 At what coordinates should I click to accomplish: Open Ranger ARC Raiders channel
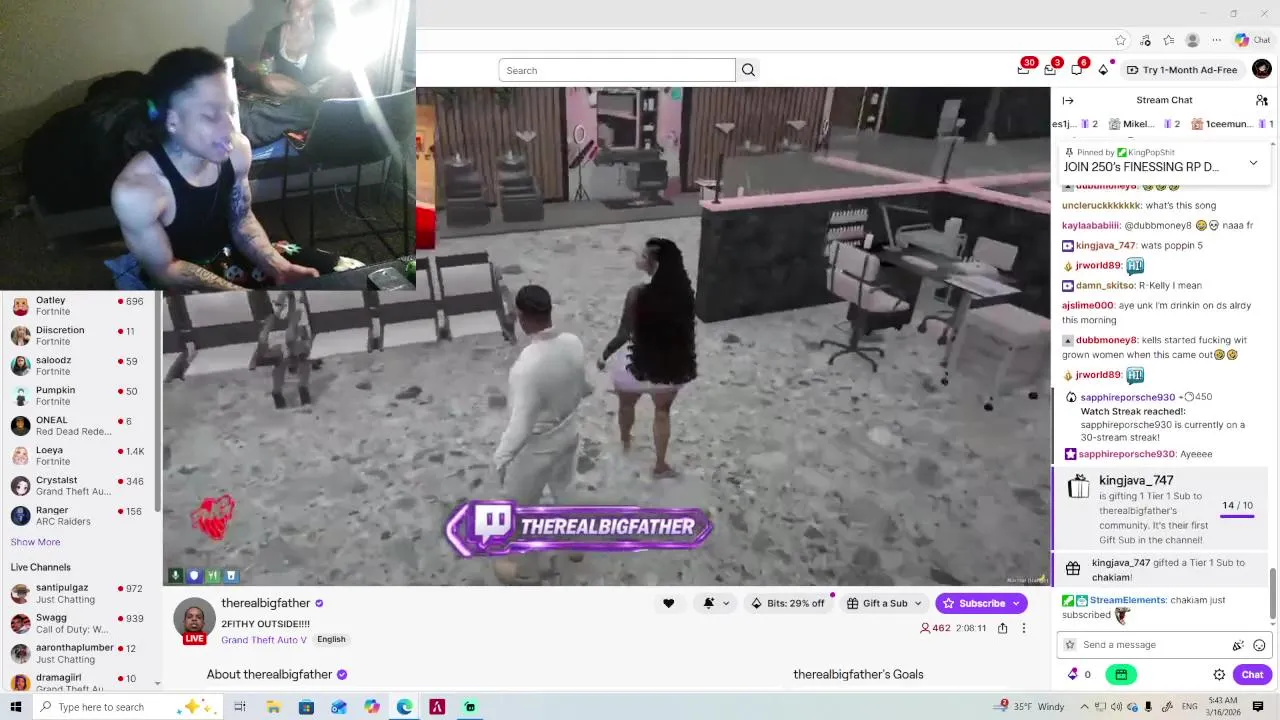click(x=80, y=516)
